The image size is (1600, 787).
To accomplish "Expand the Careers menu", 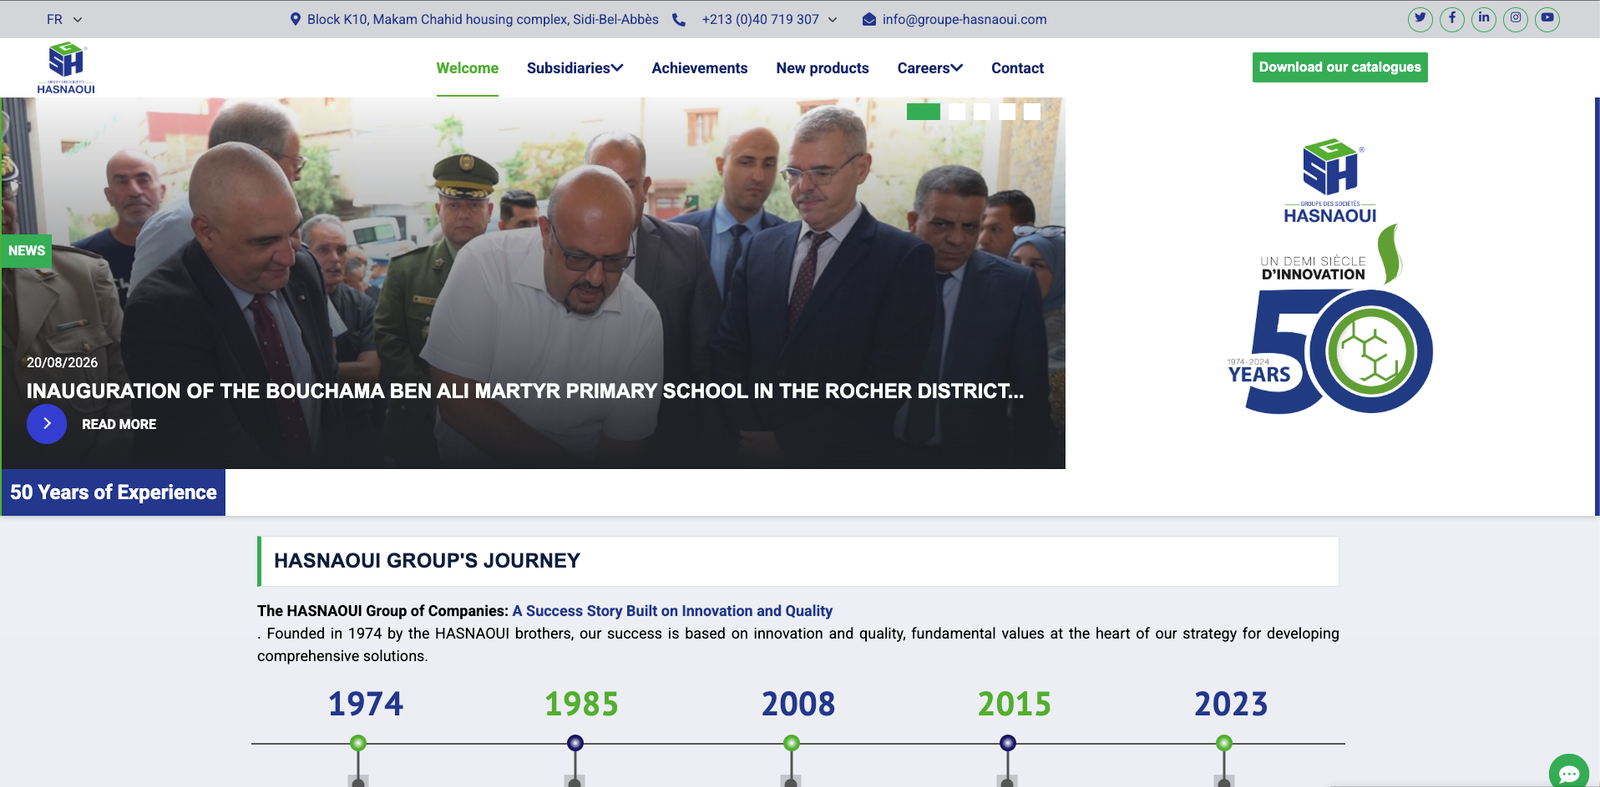I will tap(930, 68).
